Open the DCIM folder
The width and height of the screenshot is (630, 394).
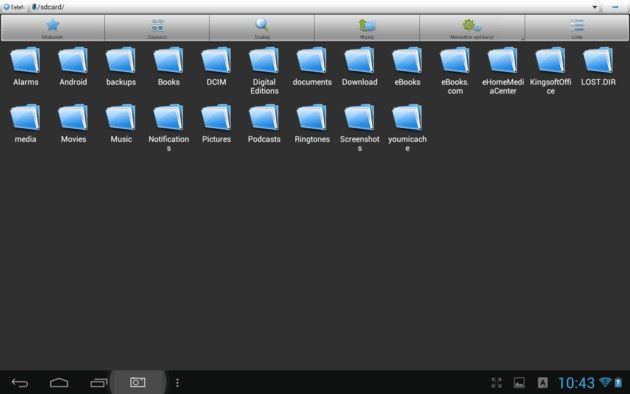click(x=216, y=67)
